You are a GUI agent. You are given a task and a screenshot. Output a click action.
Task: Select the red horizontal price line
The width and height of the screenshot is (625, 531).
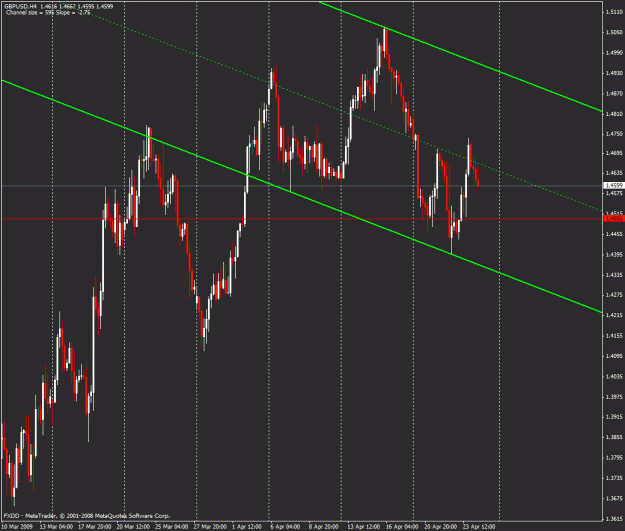coord(301,219)
